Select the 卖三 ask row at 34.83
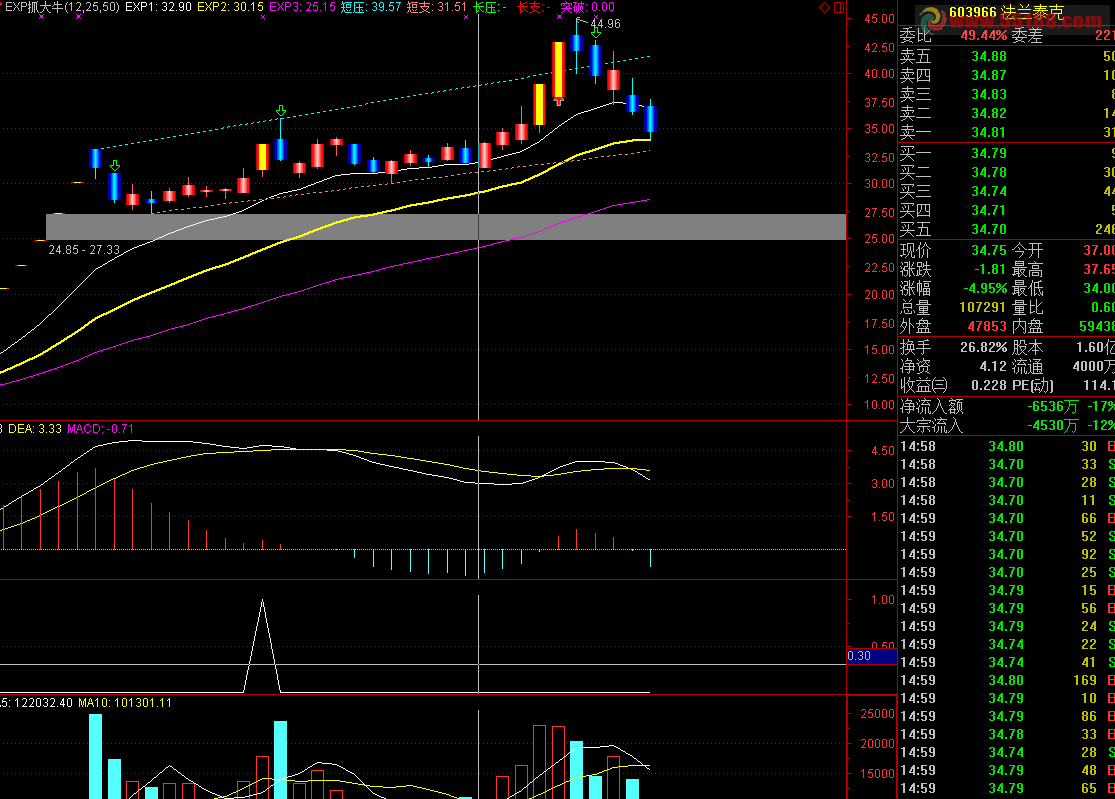Viewport: 1115px width, 799px height. point(1007,95)
